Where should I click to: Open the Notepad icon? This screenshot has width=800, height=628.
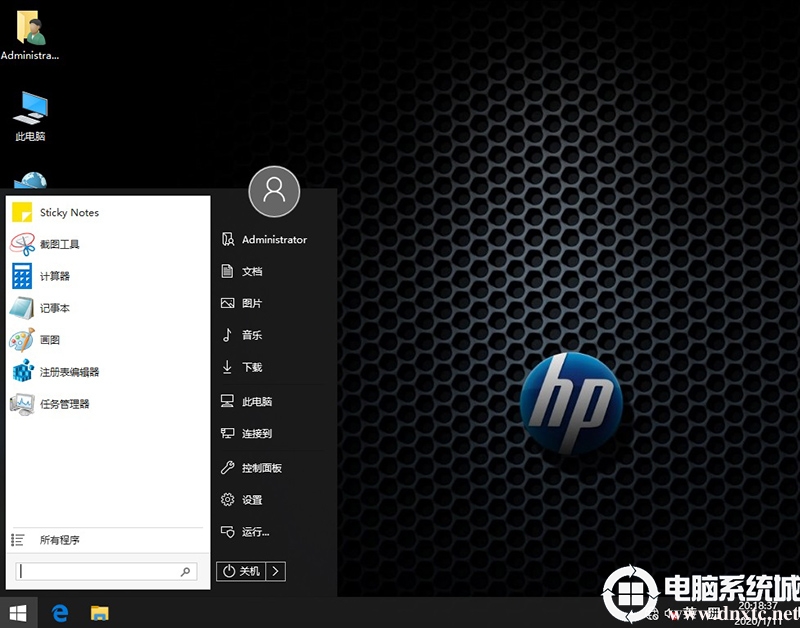click(x=22, y=308)
